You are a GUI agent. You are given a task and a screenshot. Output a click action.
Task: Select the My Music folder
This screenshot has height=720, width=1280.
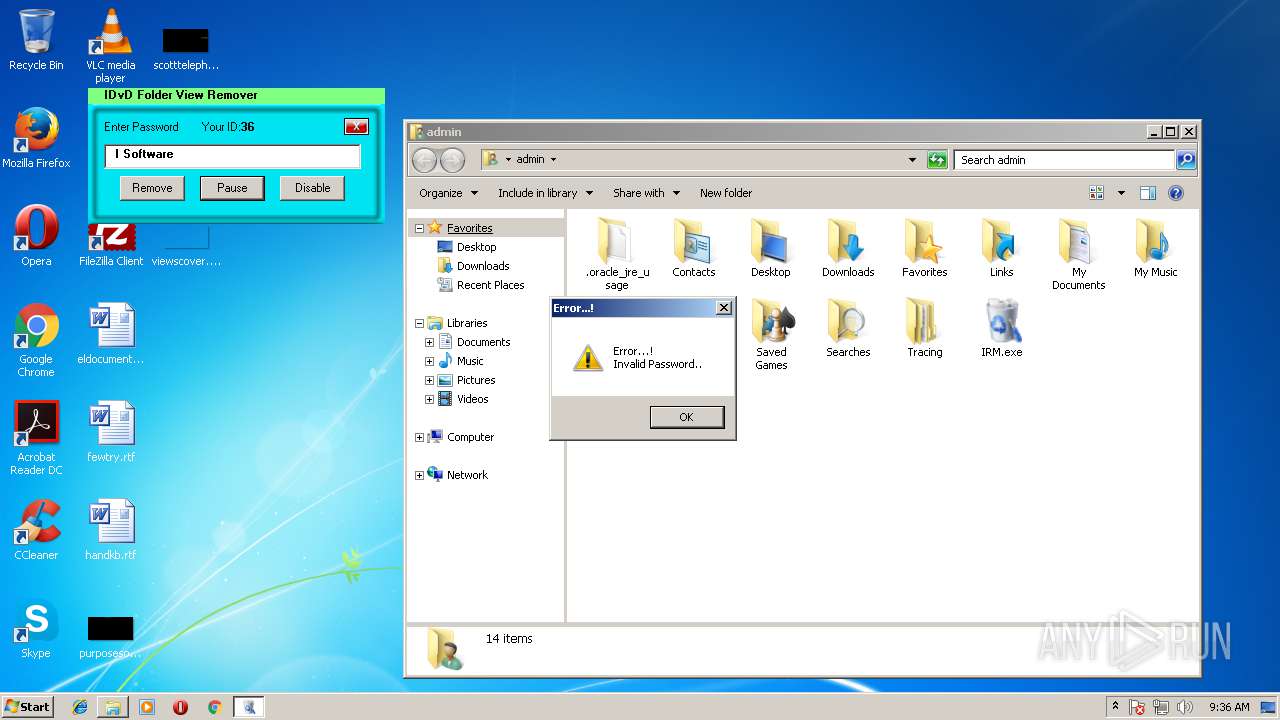[1156, 248]
